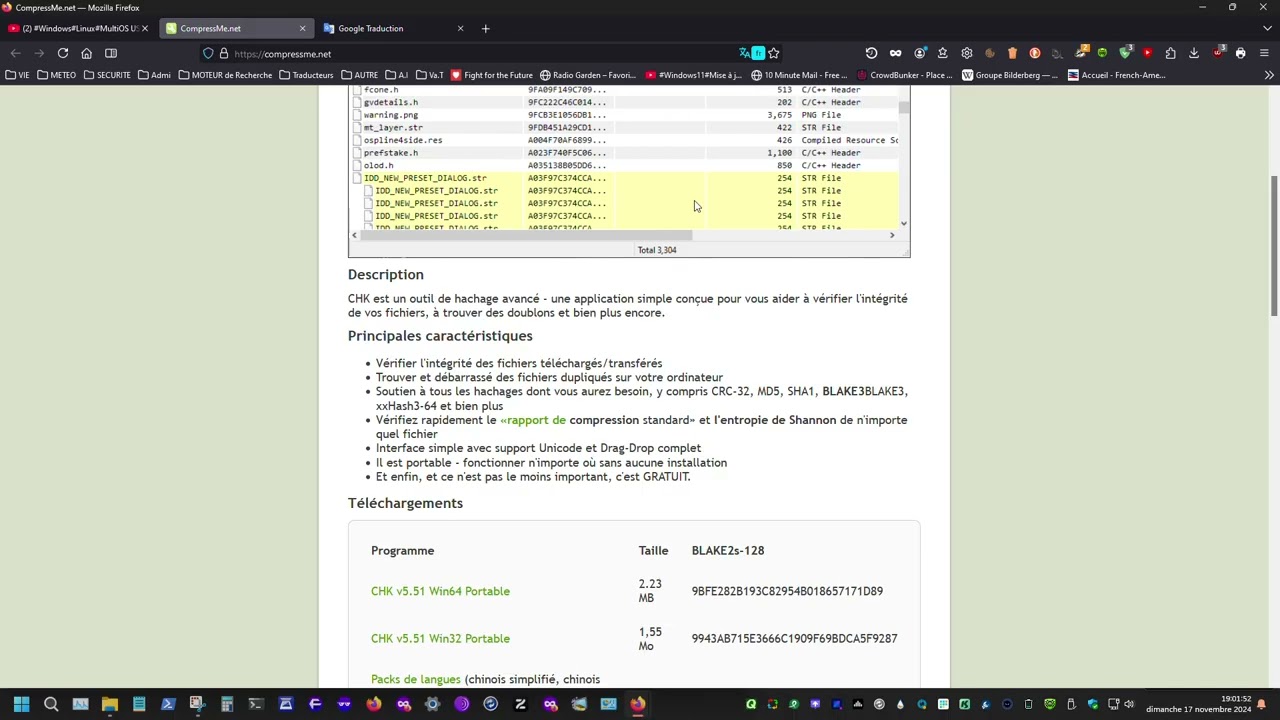Open the Radio Garden bookmark
The image size is (1280, 720).
click(588, 75)
